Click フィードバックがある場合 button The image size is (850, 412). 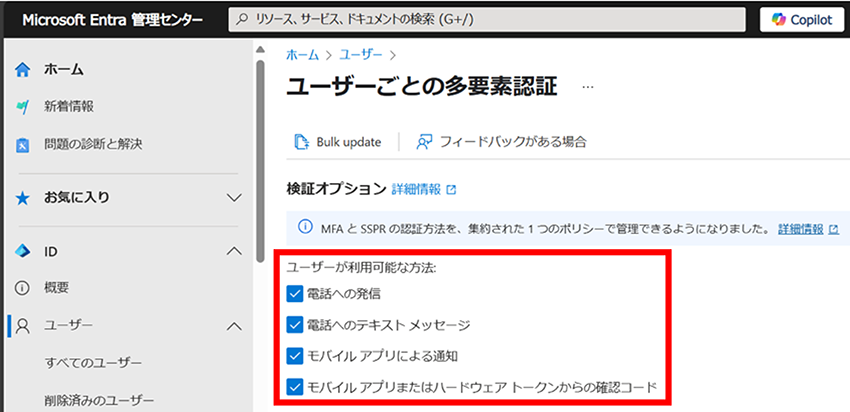pos(501,142)
